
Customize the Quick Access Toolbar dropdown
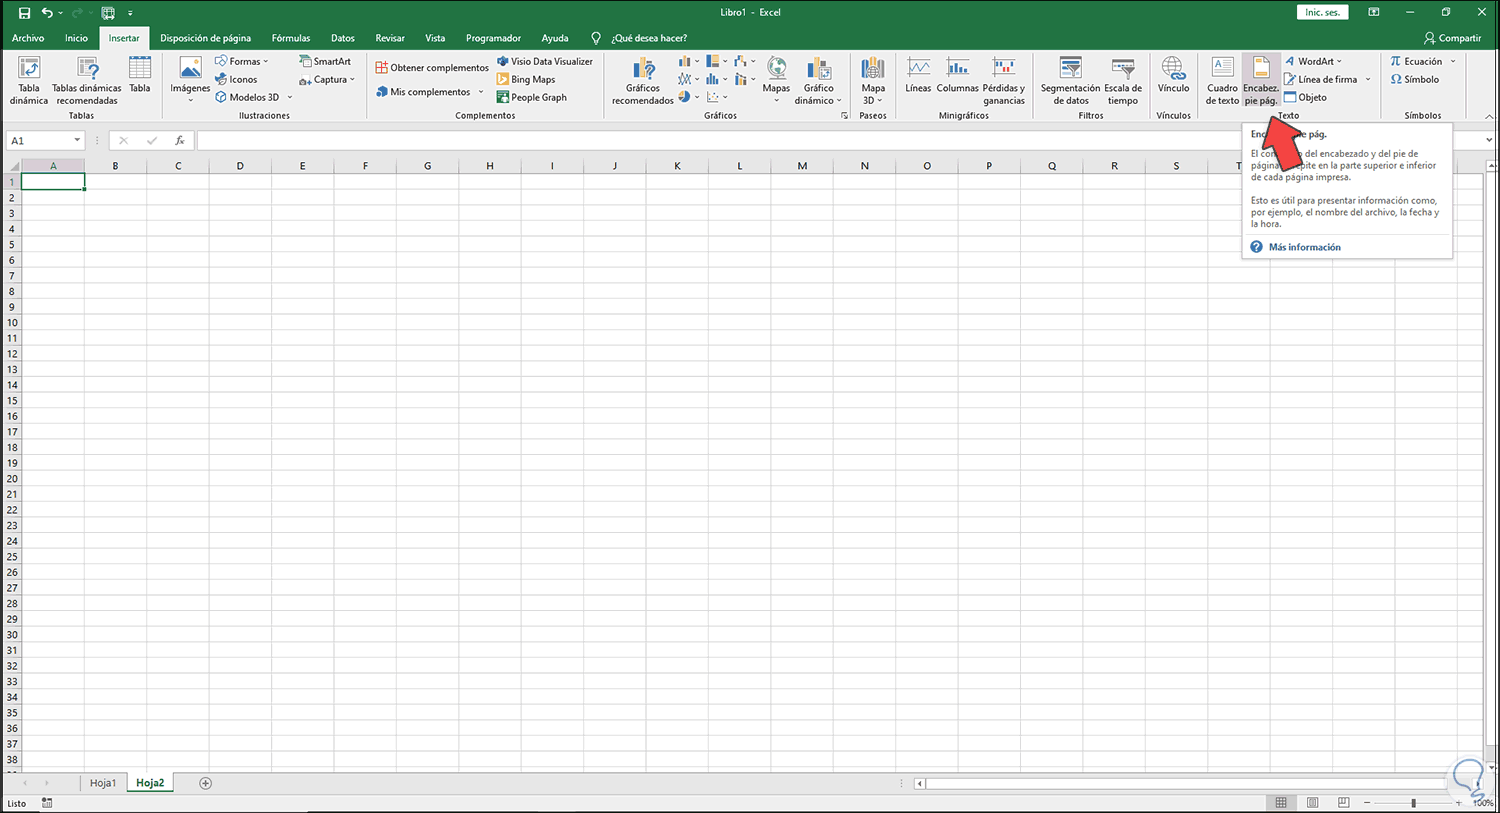pyautogui.click(x=130, y=13)
